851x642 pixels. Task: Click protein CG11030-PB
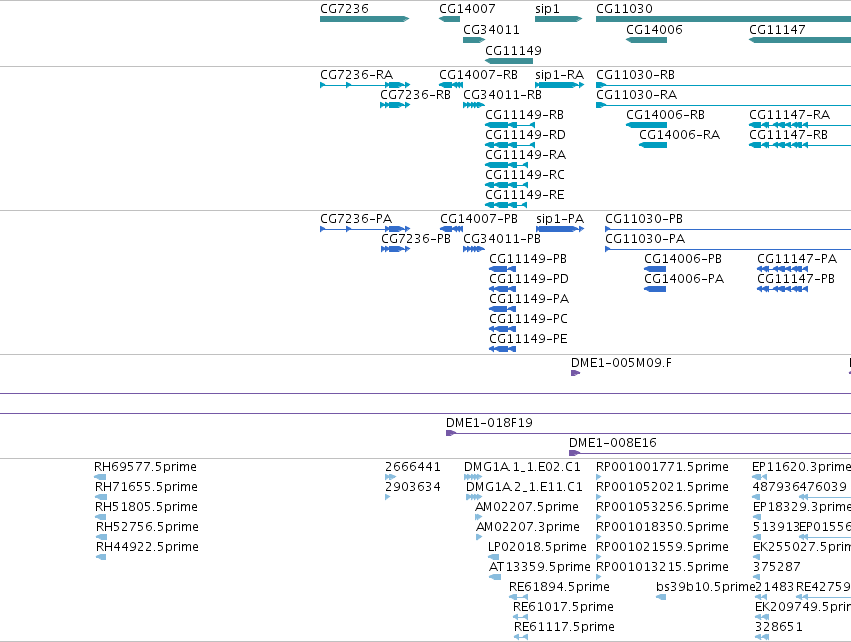728,229
